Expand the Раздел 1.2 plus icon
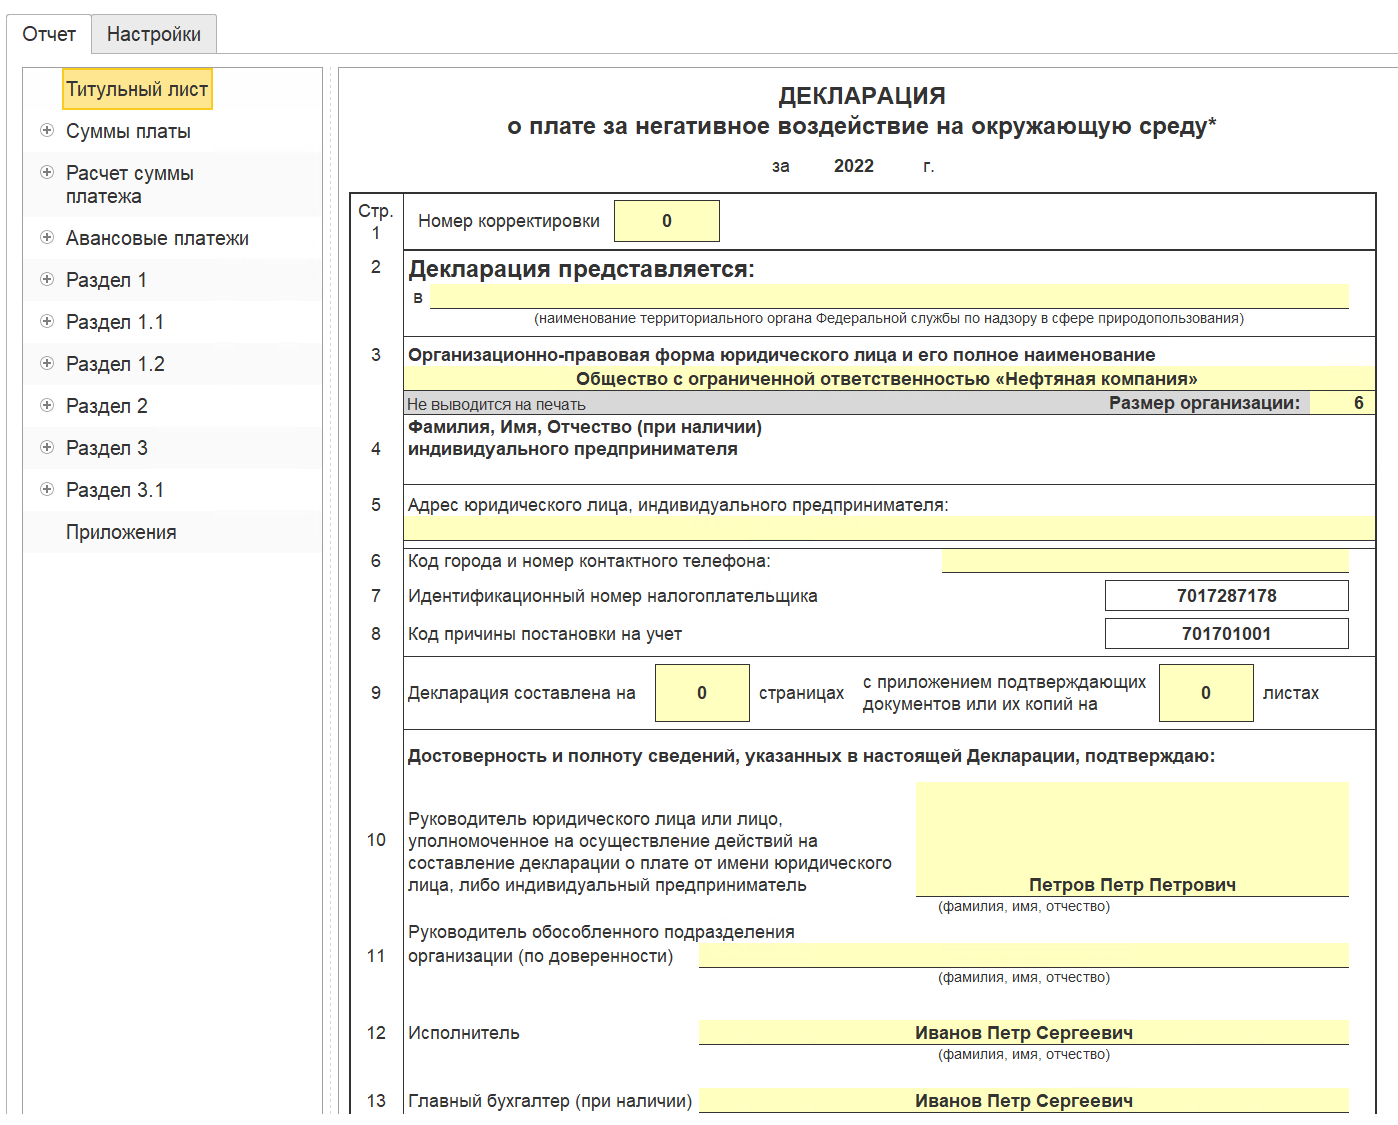This screenshot has height=1125, width=1398. coord(47,363)
